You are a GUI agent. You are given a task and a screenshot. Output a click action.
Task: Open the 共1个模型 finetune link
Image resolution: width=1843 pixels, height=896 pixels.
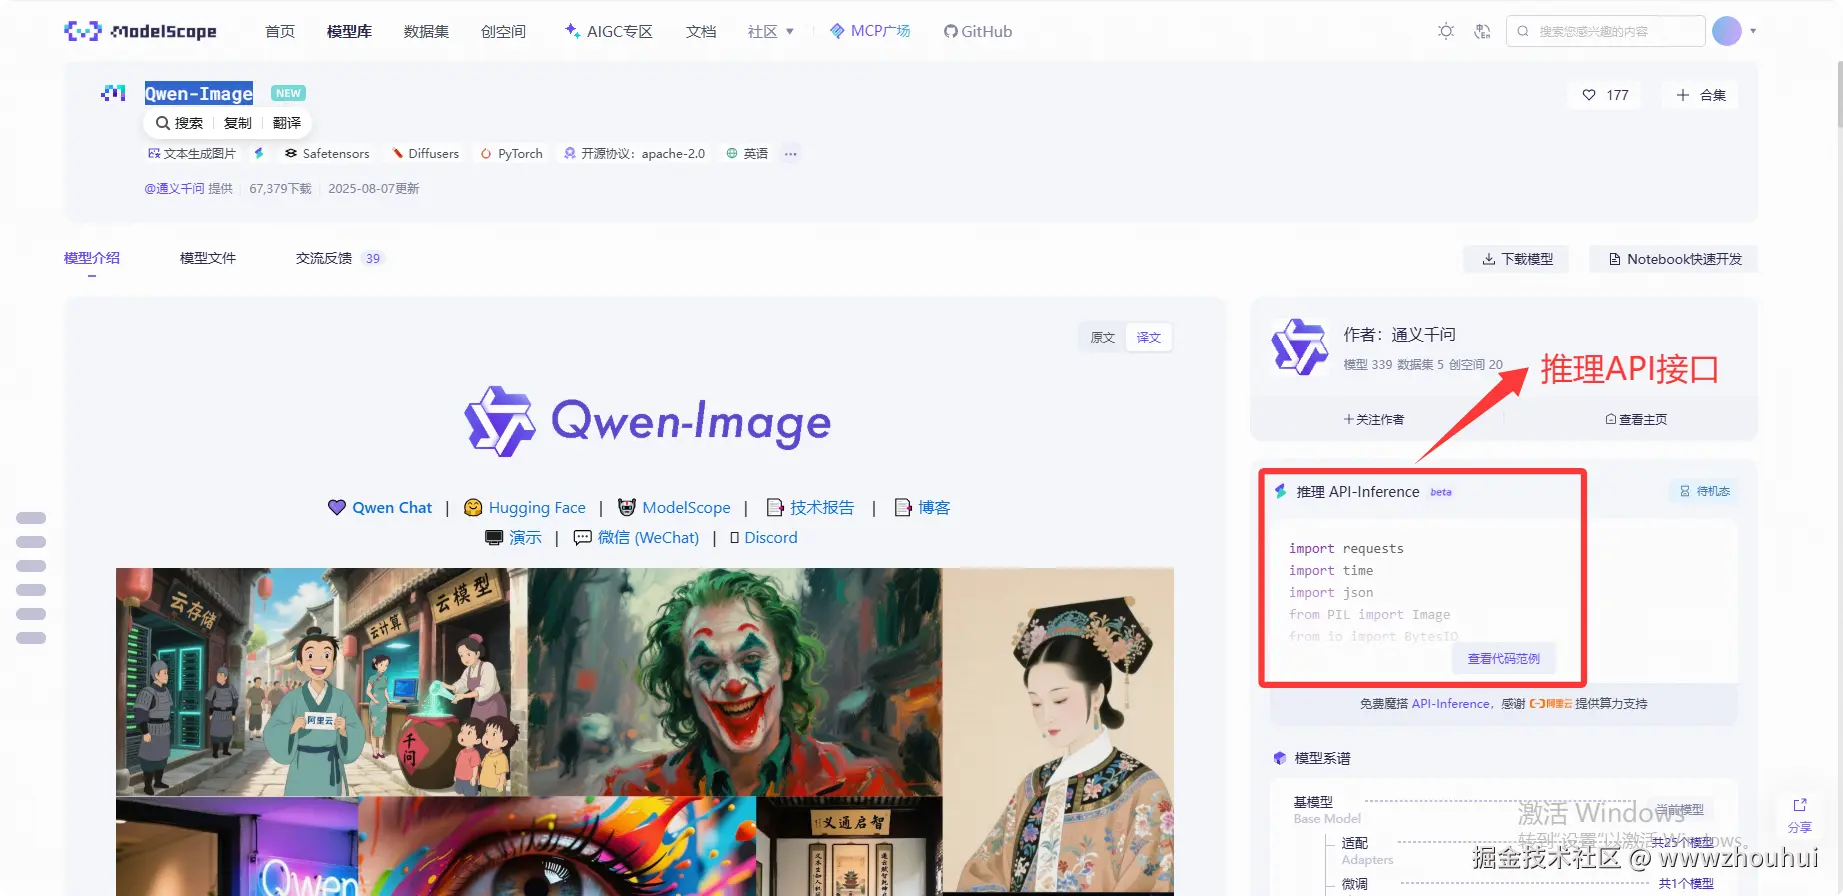point(1686,883)
